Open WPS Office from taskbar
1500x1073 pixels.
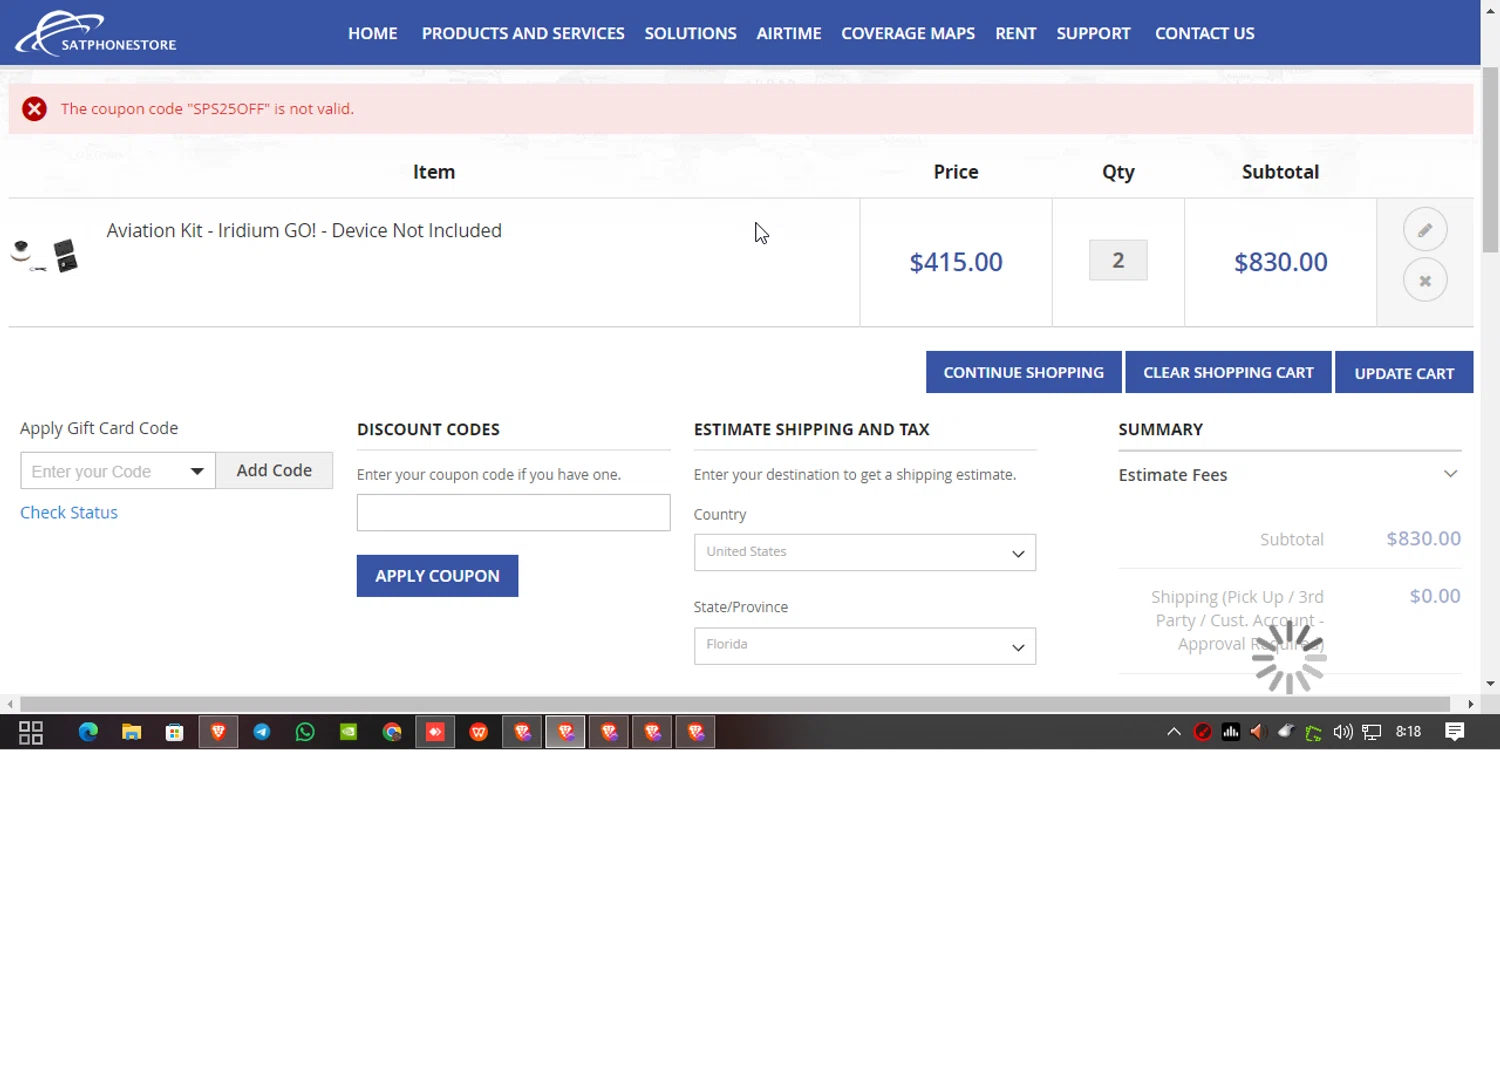(x=479, y=732)
